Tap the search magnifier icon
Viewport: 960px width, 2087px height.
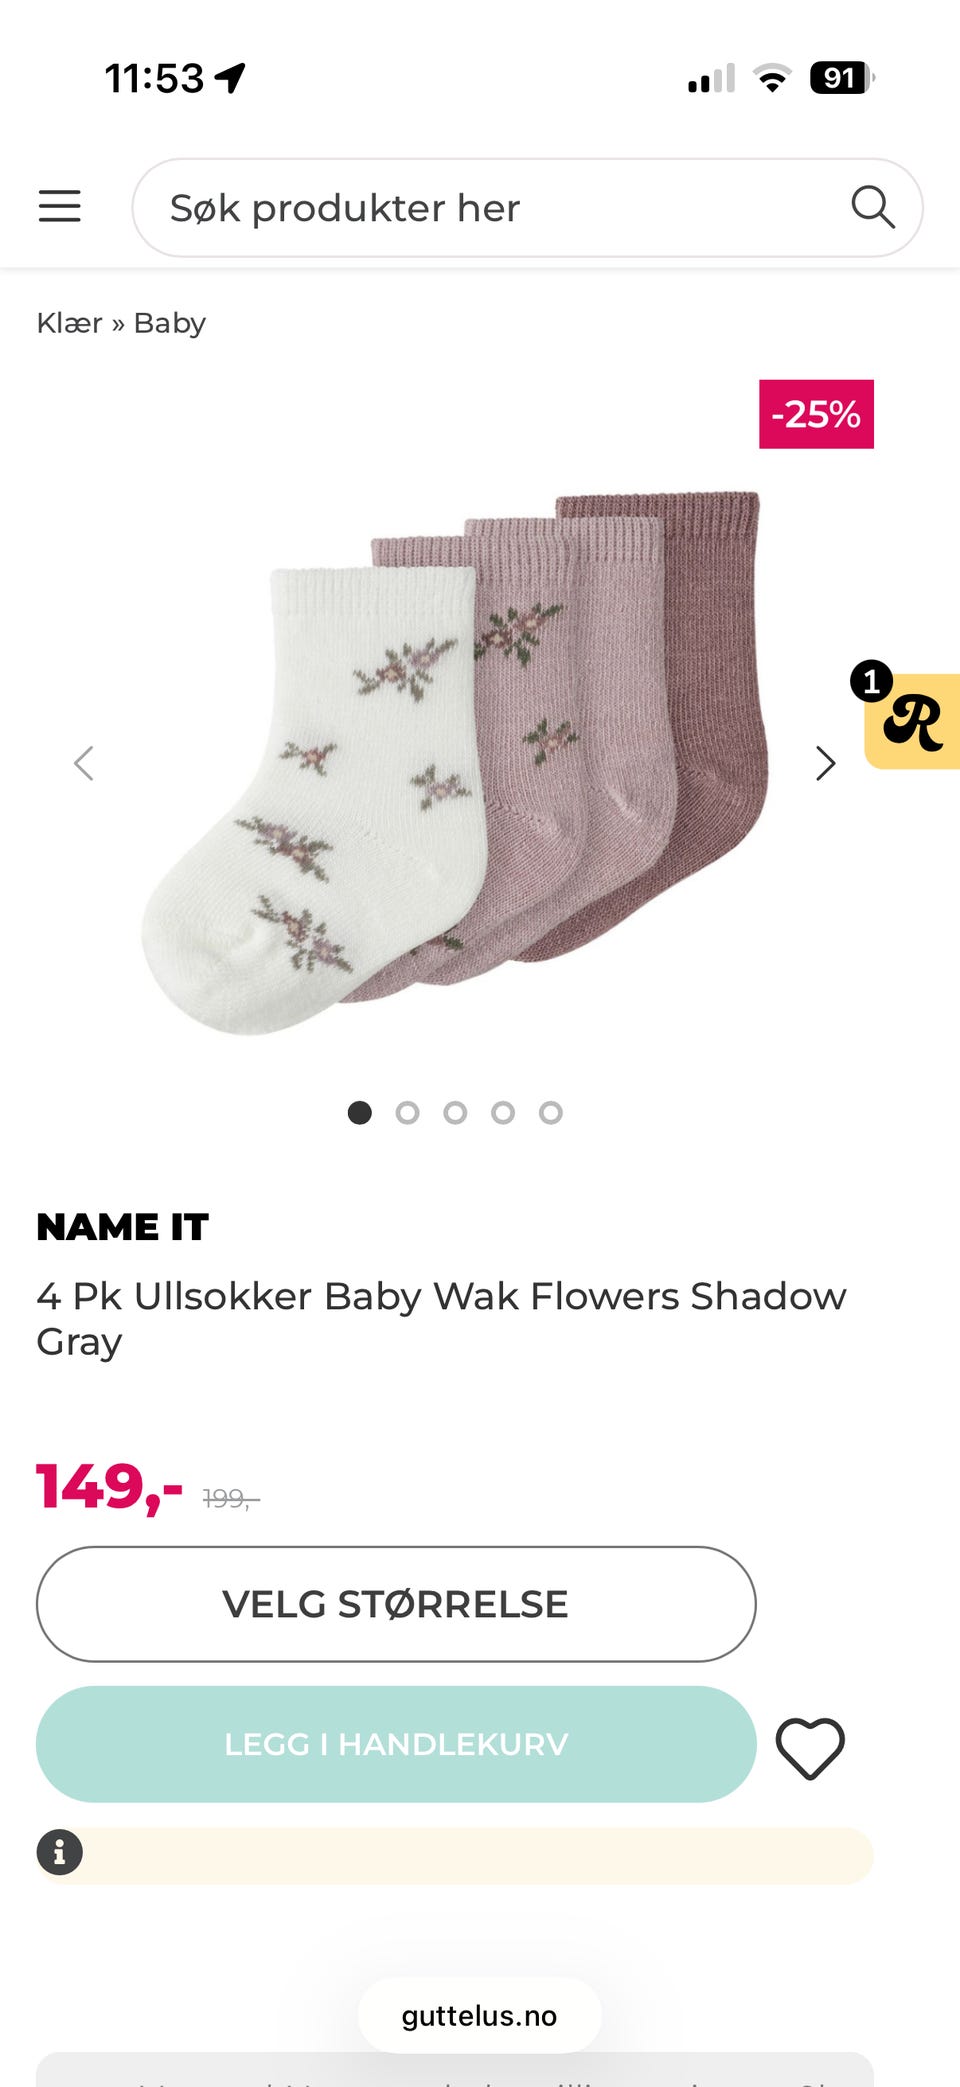872,207
